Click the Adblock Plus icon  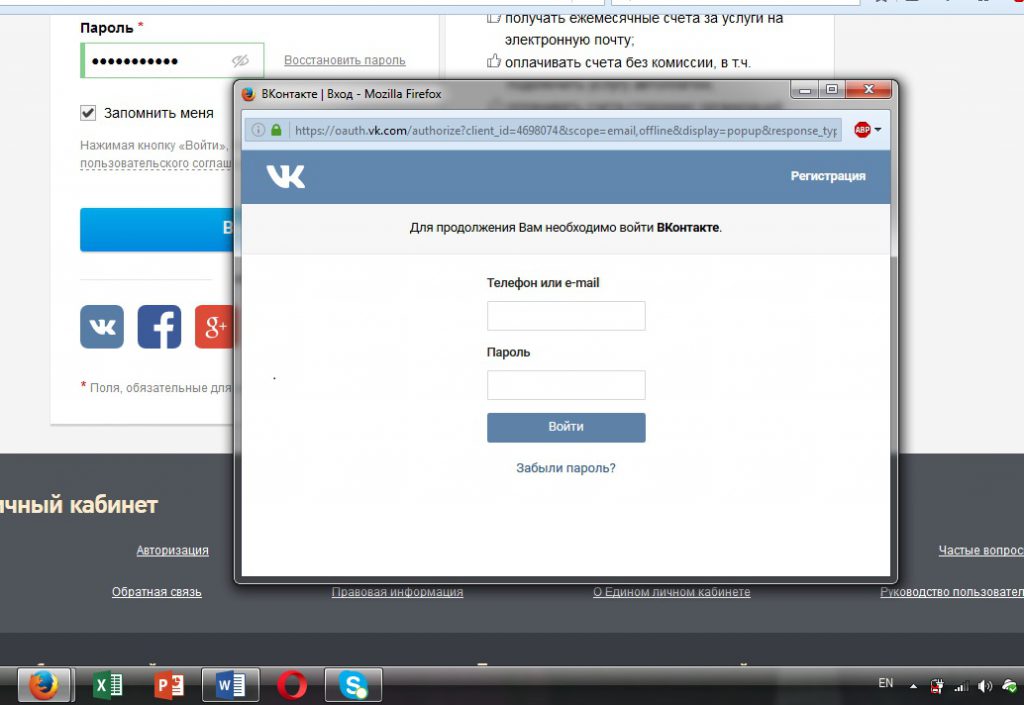861,130
